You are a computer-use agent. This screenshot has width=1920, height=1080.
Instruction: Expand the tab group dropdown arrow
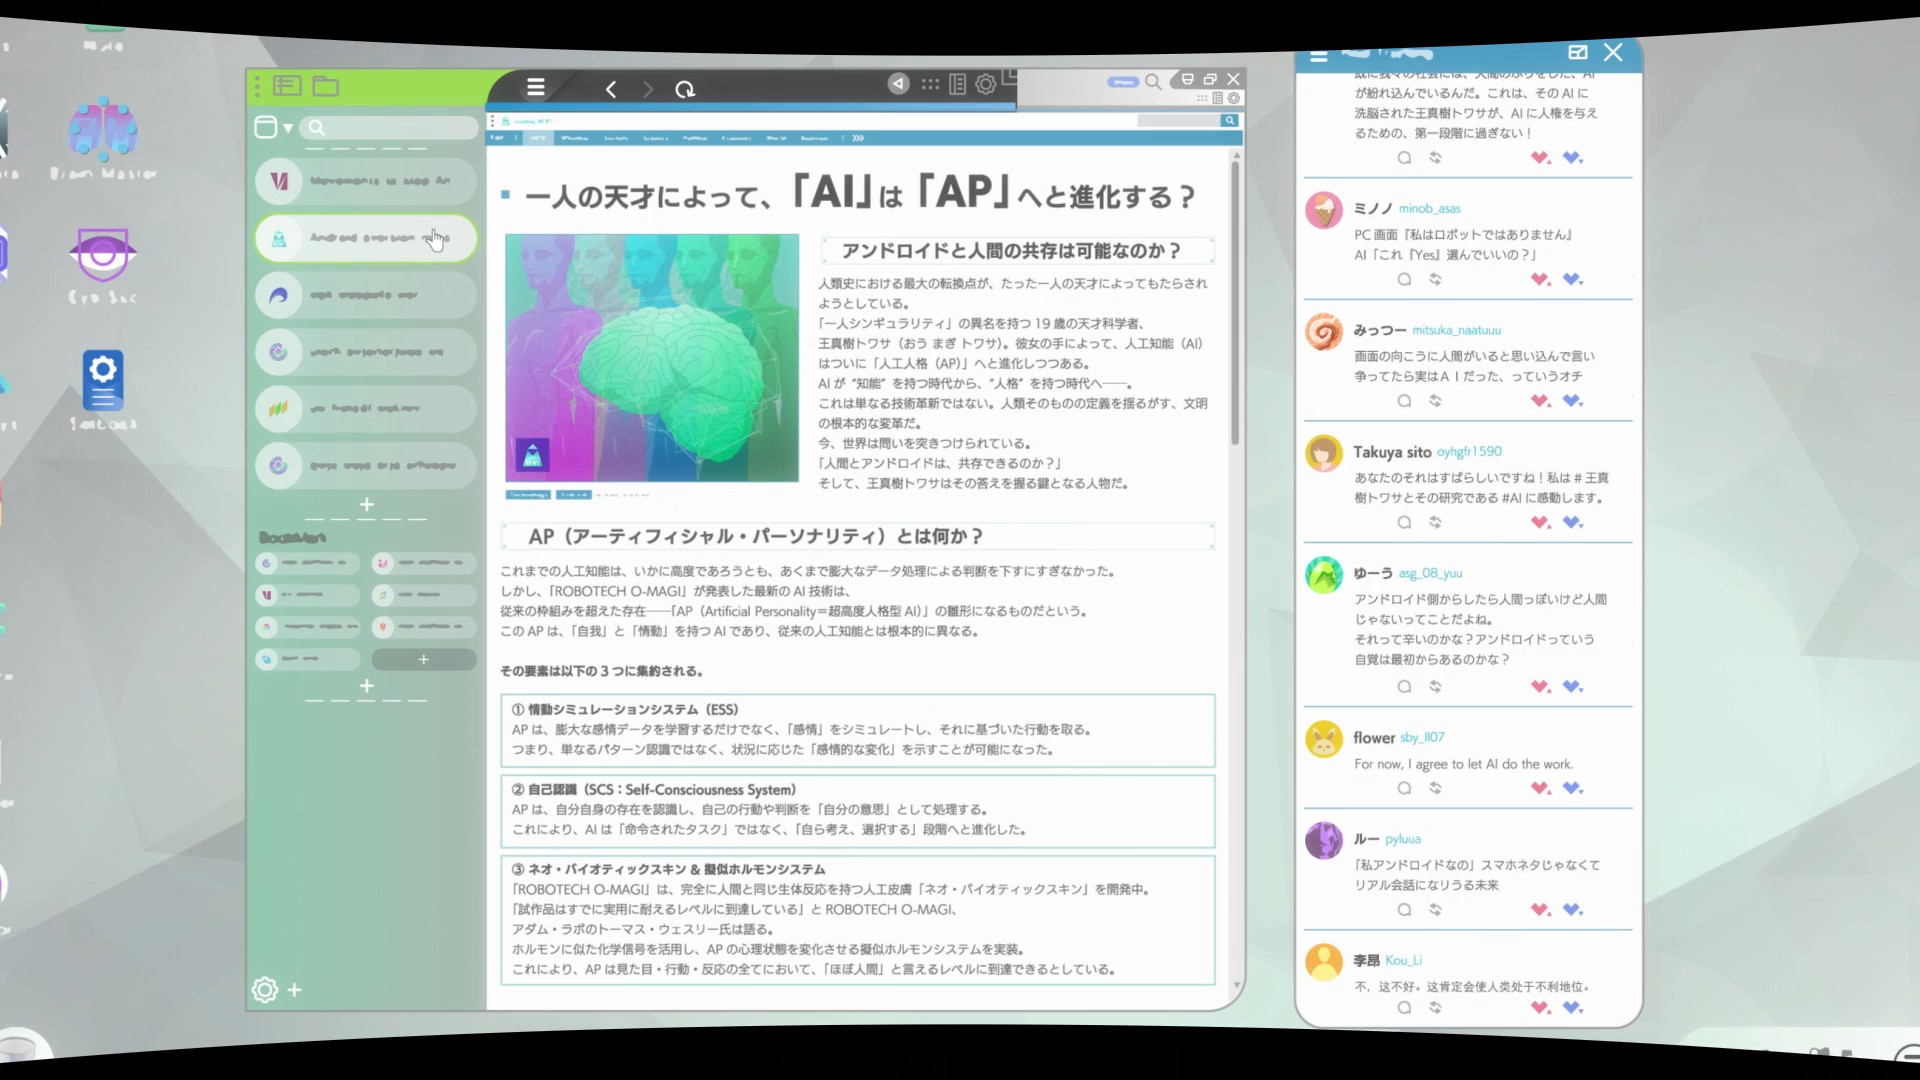tap(288, 128)
